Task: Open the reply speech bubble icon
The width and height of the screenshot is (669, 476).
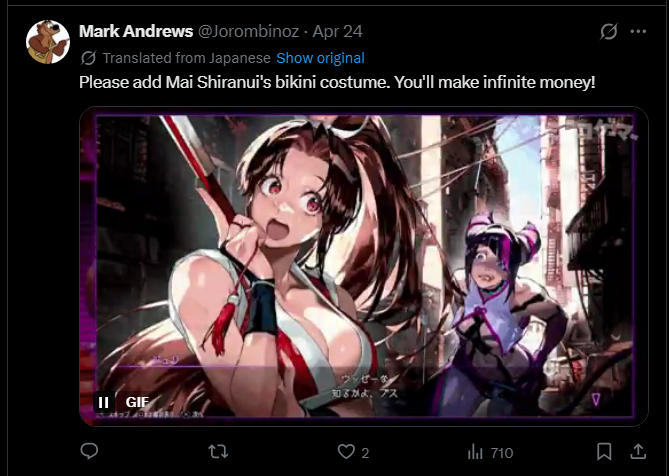Action: click(x=89, y=451)
